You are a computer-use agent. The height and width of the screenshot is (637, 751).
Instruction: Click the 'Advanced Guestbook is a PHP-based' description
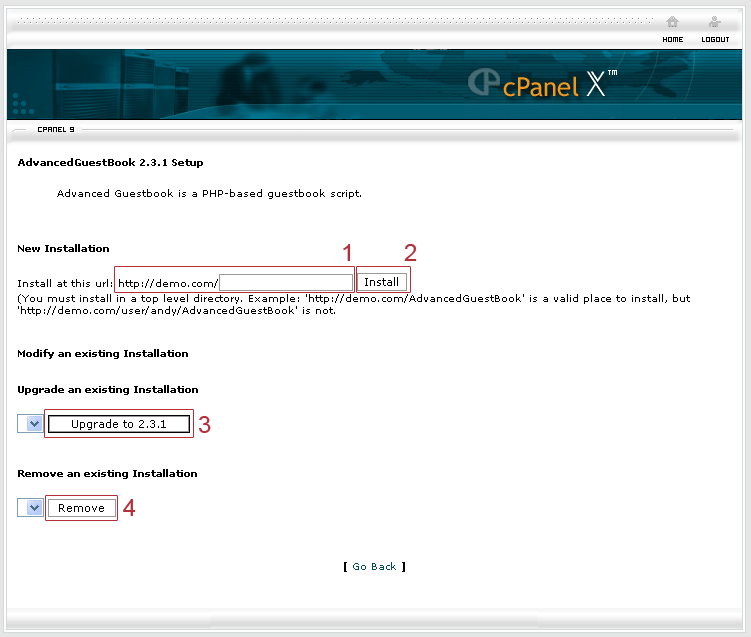[209, 193]
